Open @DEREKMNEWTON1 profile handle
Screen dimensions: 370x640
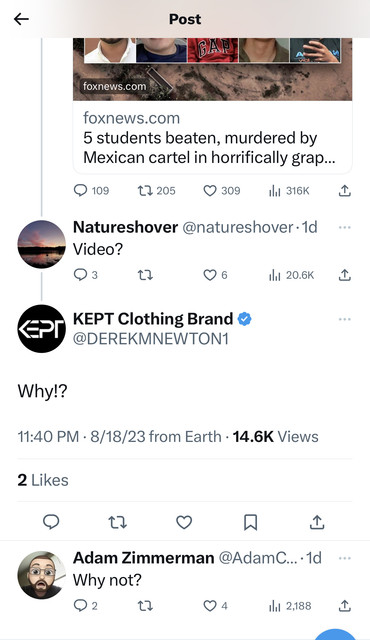click(x=151, y=339)
